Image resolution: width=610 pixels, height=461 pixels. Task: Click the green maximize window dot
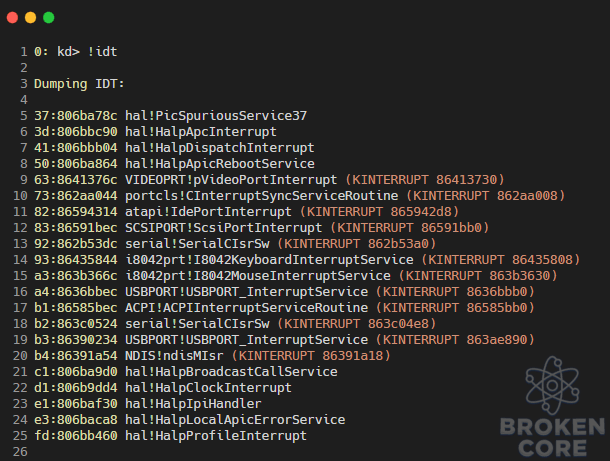click(x=49, y=18)
